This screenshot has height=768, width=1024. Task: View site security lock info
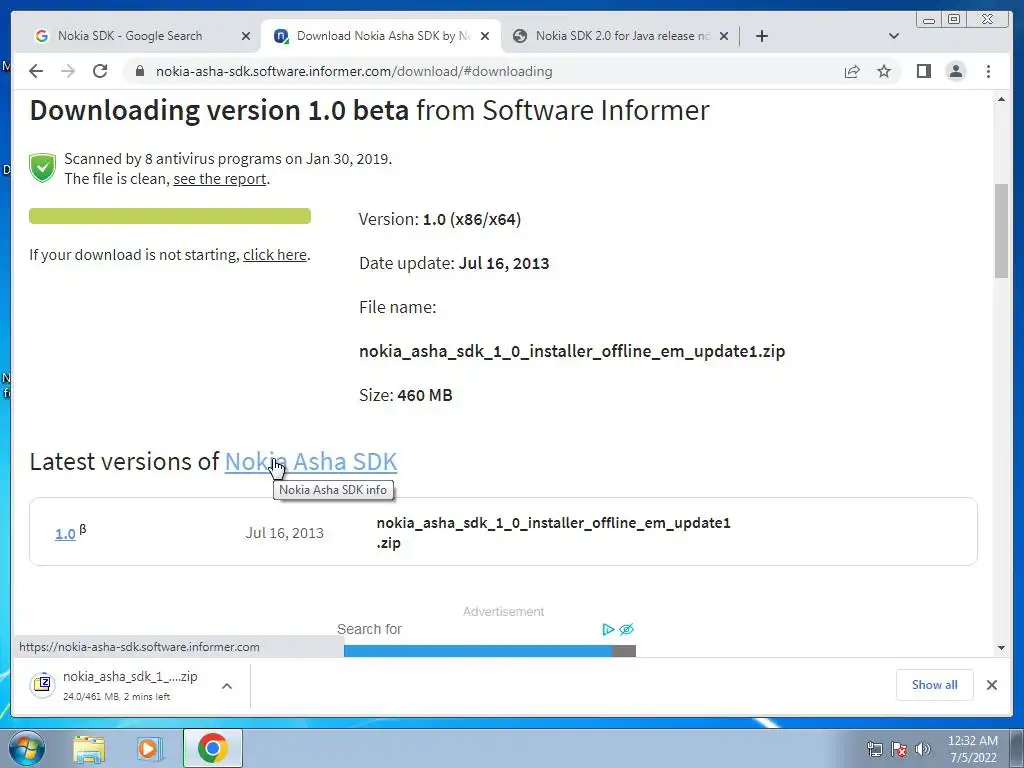click(139, 71)
